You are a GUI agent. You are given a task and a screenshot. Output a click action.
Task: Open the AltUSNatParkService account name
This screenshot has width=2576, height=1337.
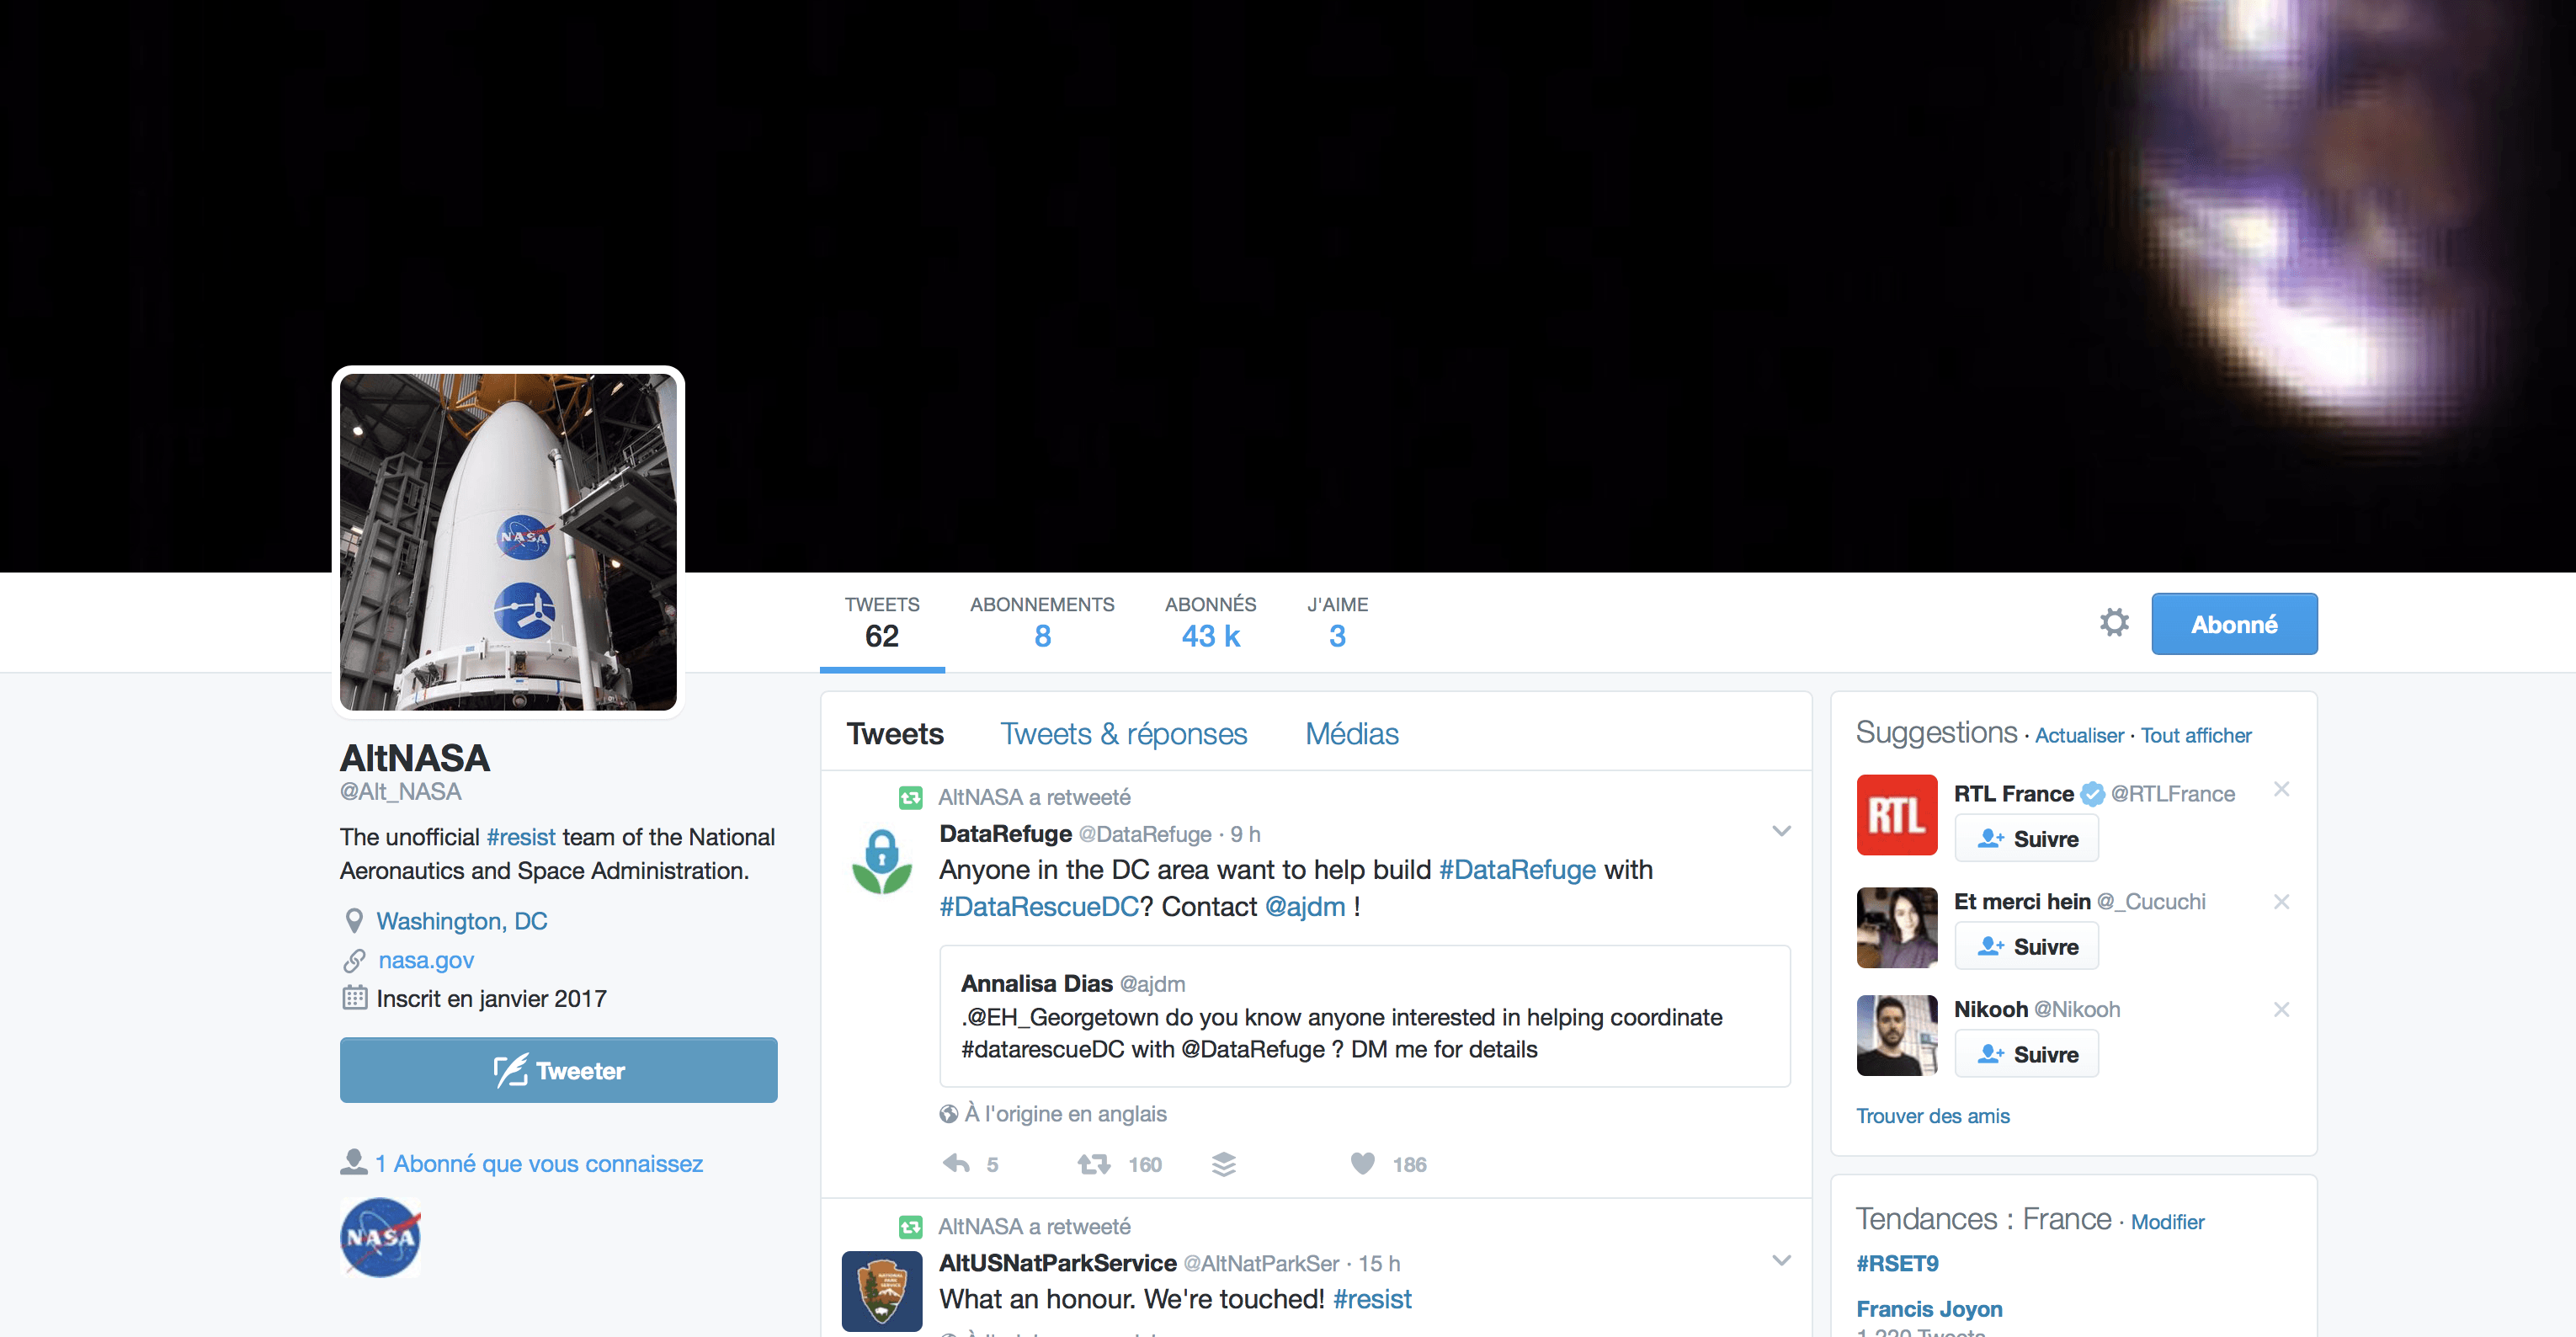[x=1058, y=1262]
